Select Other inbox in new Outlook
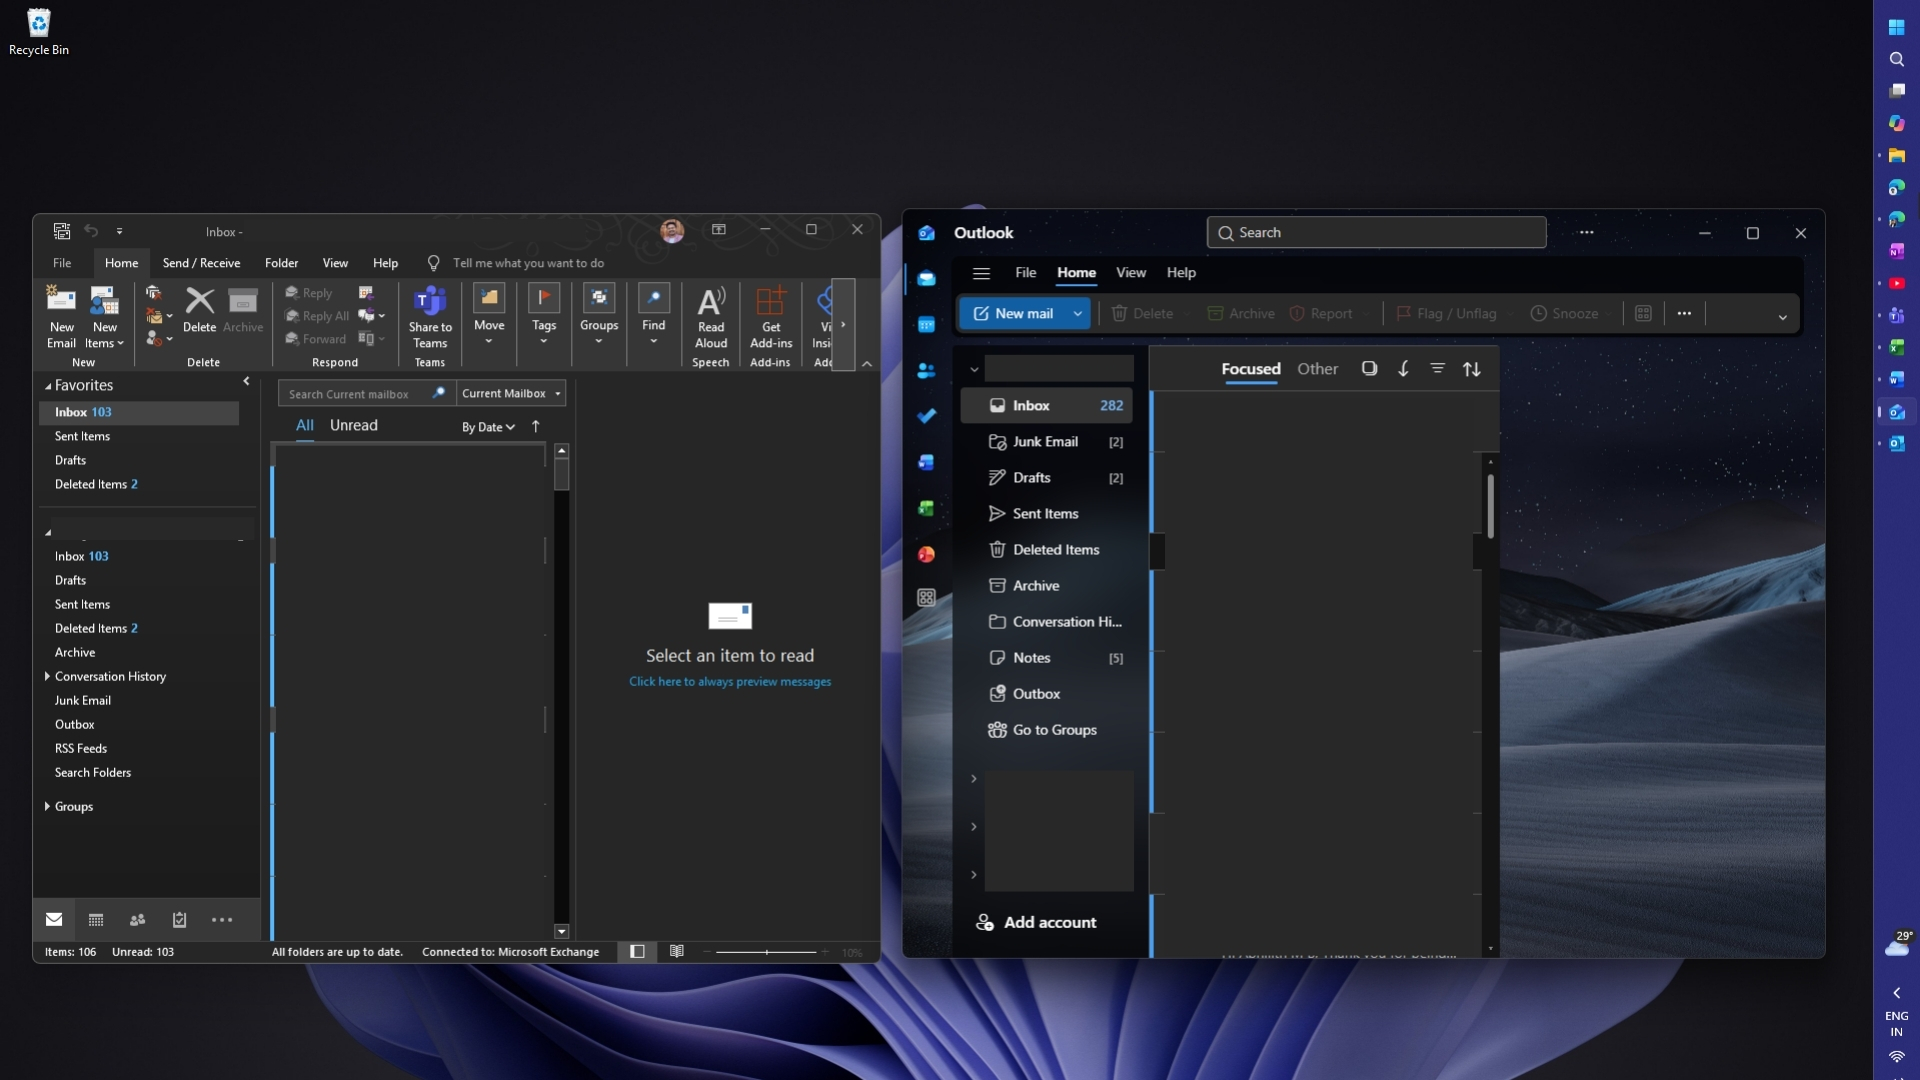The image size is (1920, 1080). click(1317, 369)
